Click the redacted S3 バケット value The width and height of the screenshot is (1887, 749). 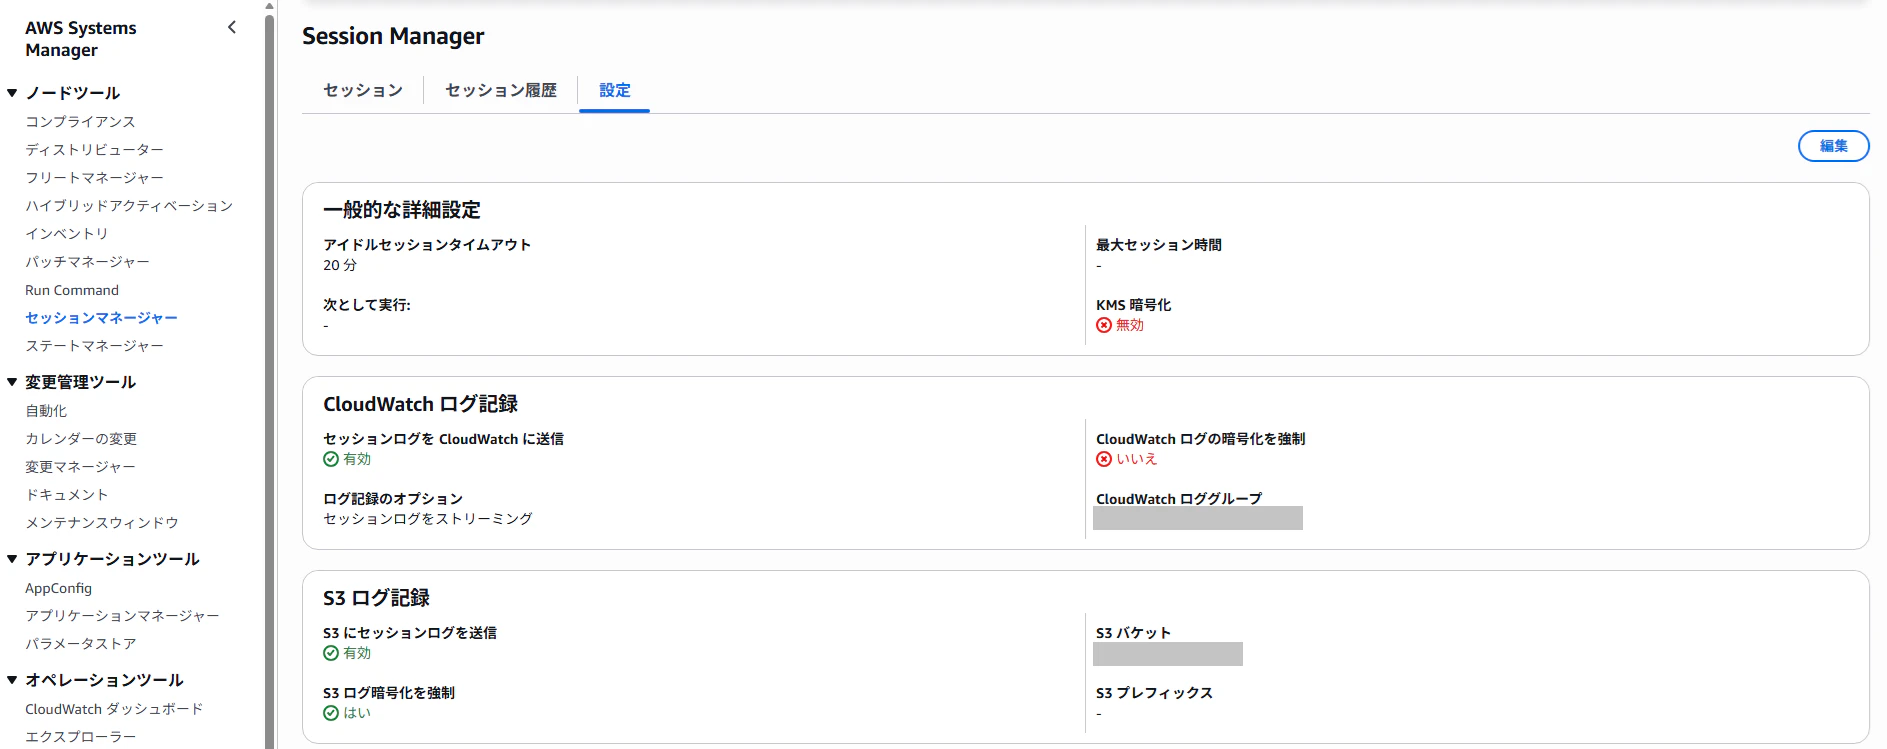click(1168, 654)
